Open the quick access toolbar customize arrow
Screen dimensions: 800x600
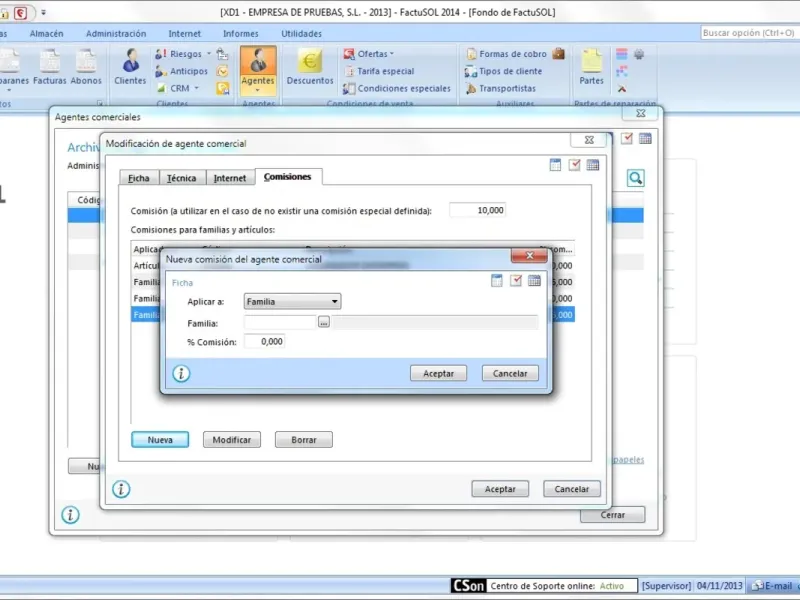coord(43,12)
